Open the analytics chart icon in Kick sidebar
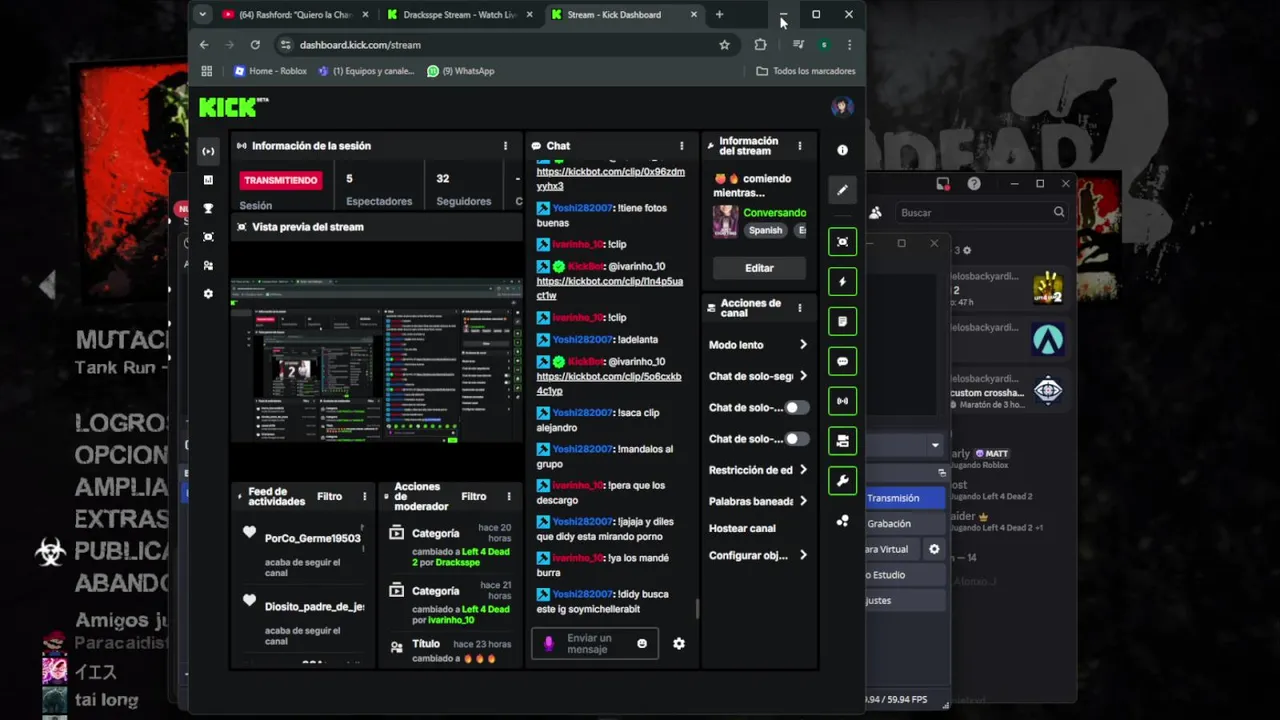Viewport: 1280px width, 720px height. [208, 180]
